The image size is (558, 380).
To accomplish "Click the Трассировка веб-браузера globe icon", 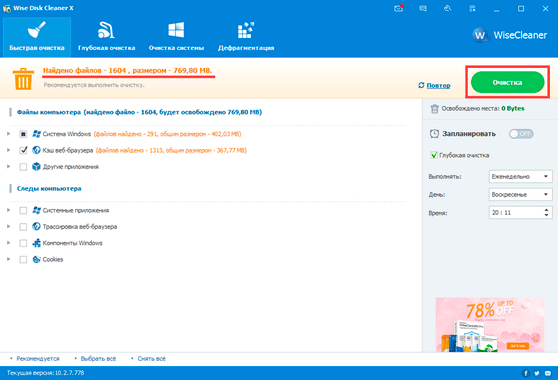I will coord(36,226).
